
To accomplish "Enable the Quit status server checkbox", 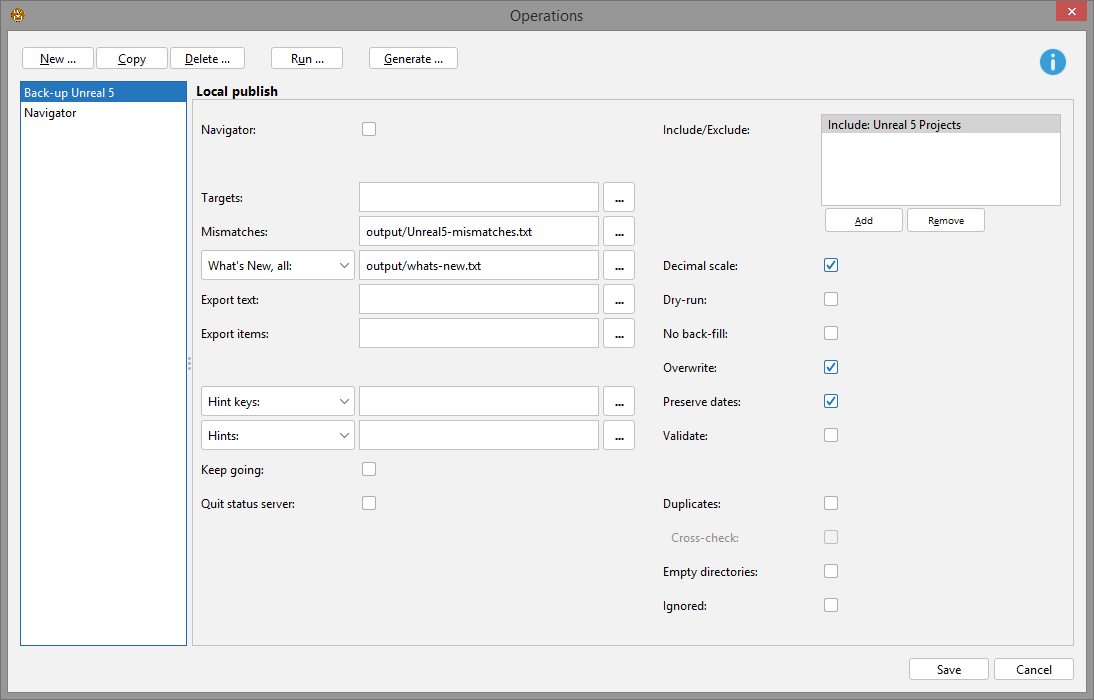I will point(369,503).
